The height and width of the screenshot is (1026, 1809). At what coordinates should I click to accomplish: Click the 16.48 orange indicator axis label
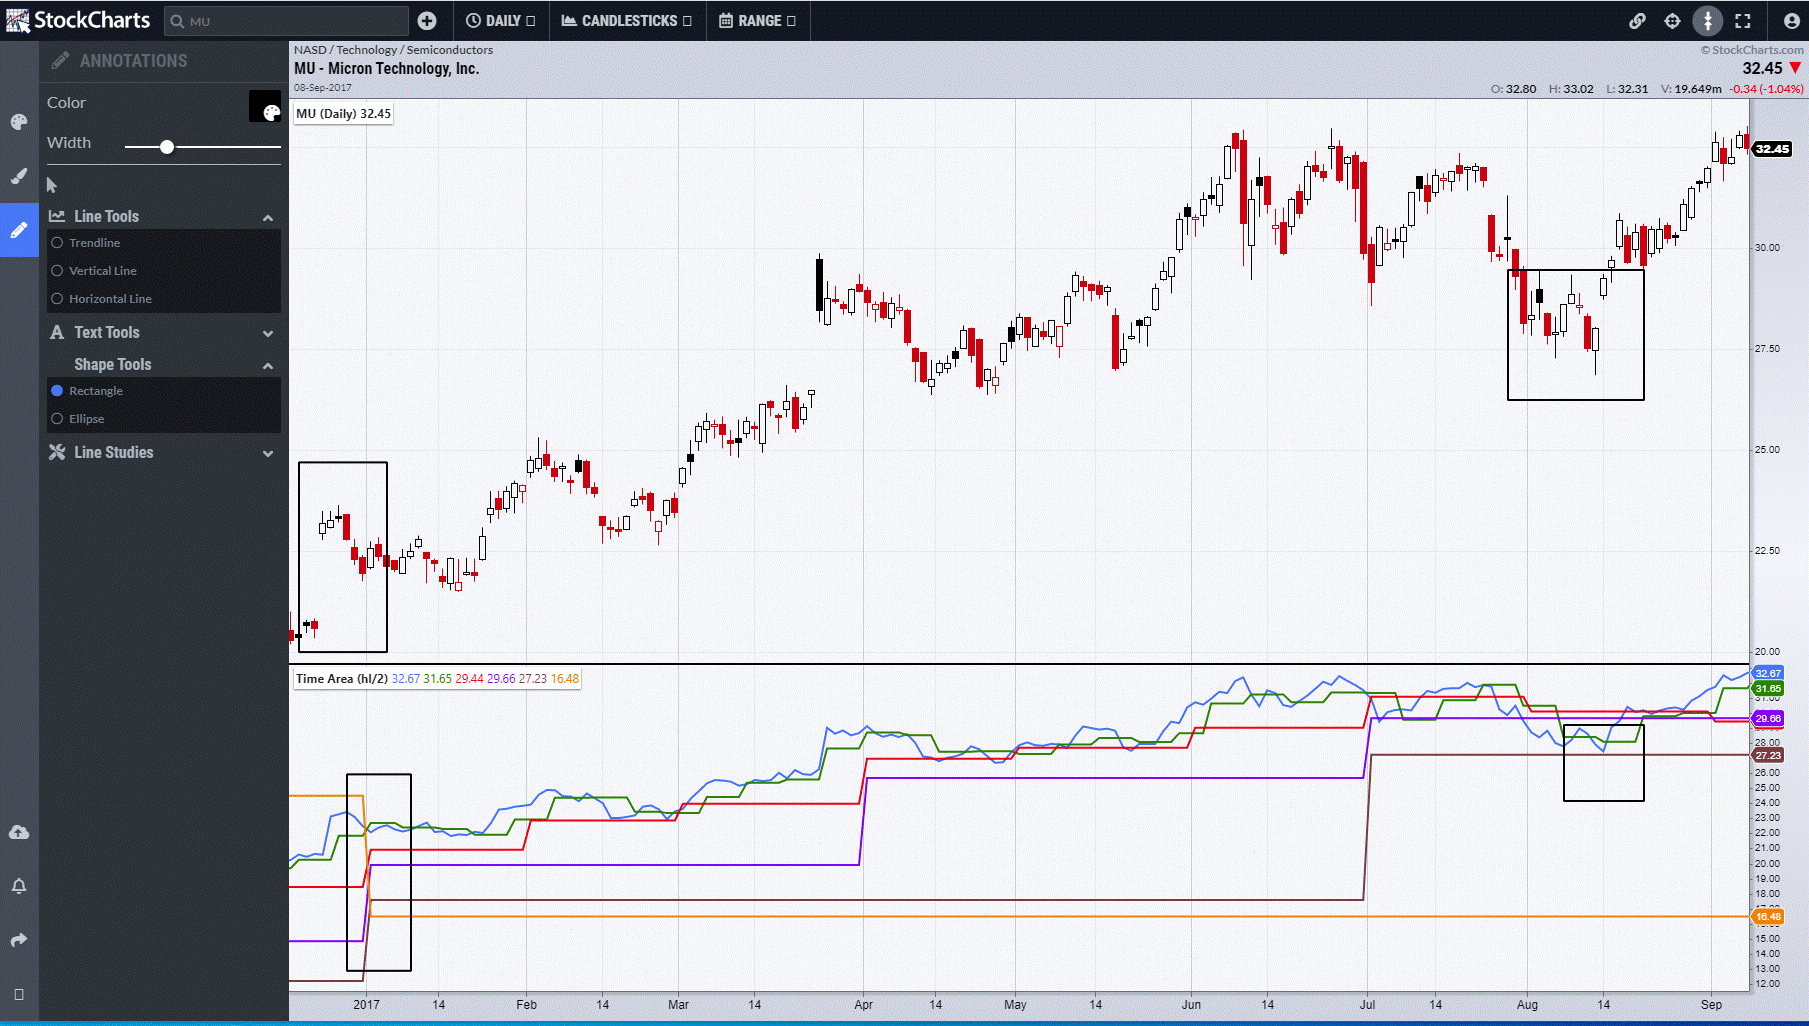point(1767,917)
